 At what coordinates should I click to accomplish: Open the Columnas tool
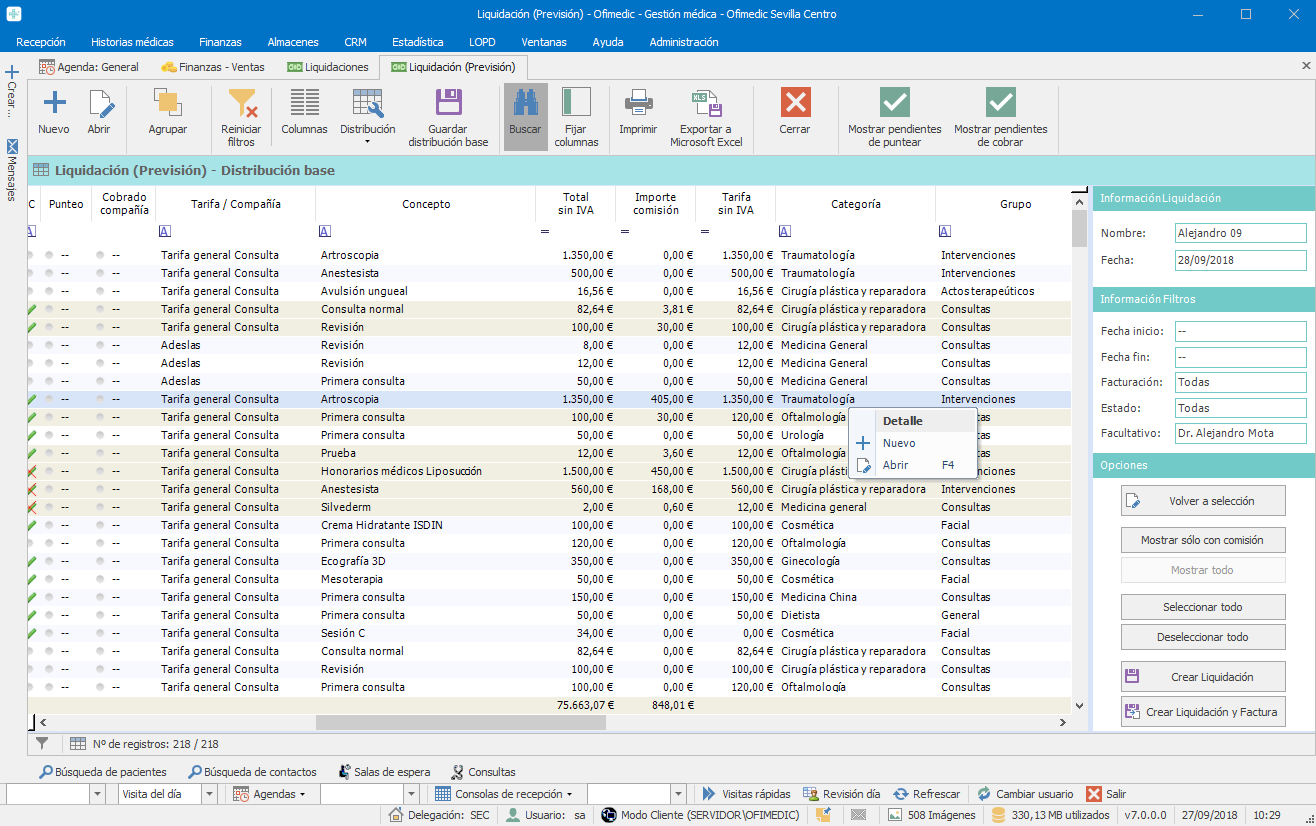pos(304,103)
